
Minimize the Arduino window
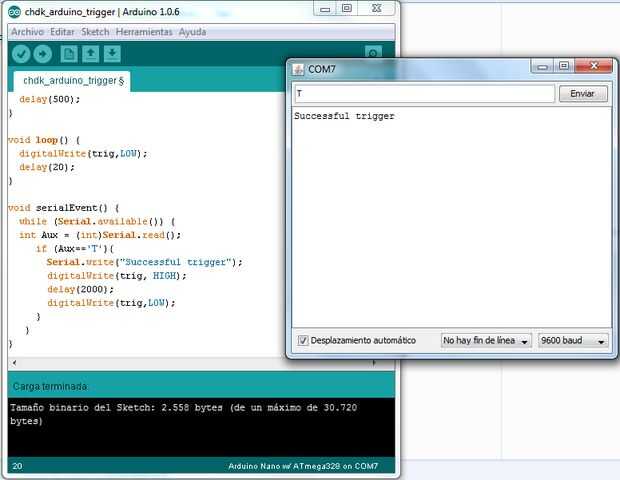(325, 9)
